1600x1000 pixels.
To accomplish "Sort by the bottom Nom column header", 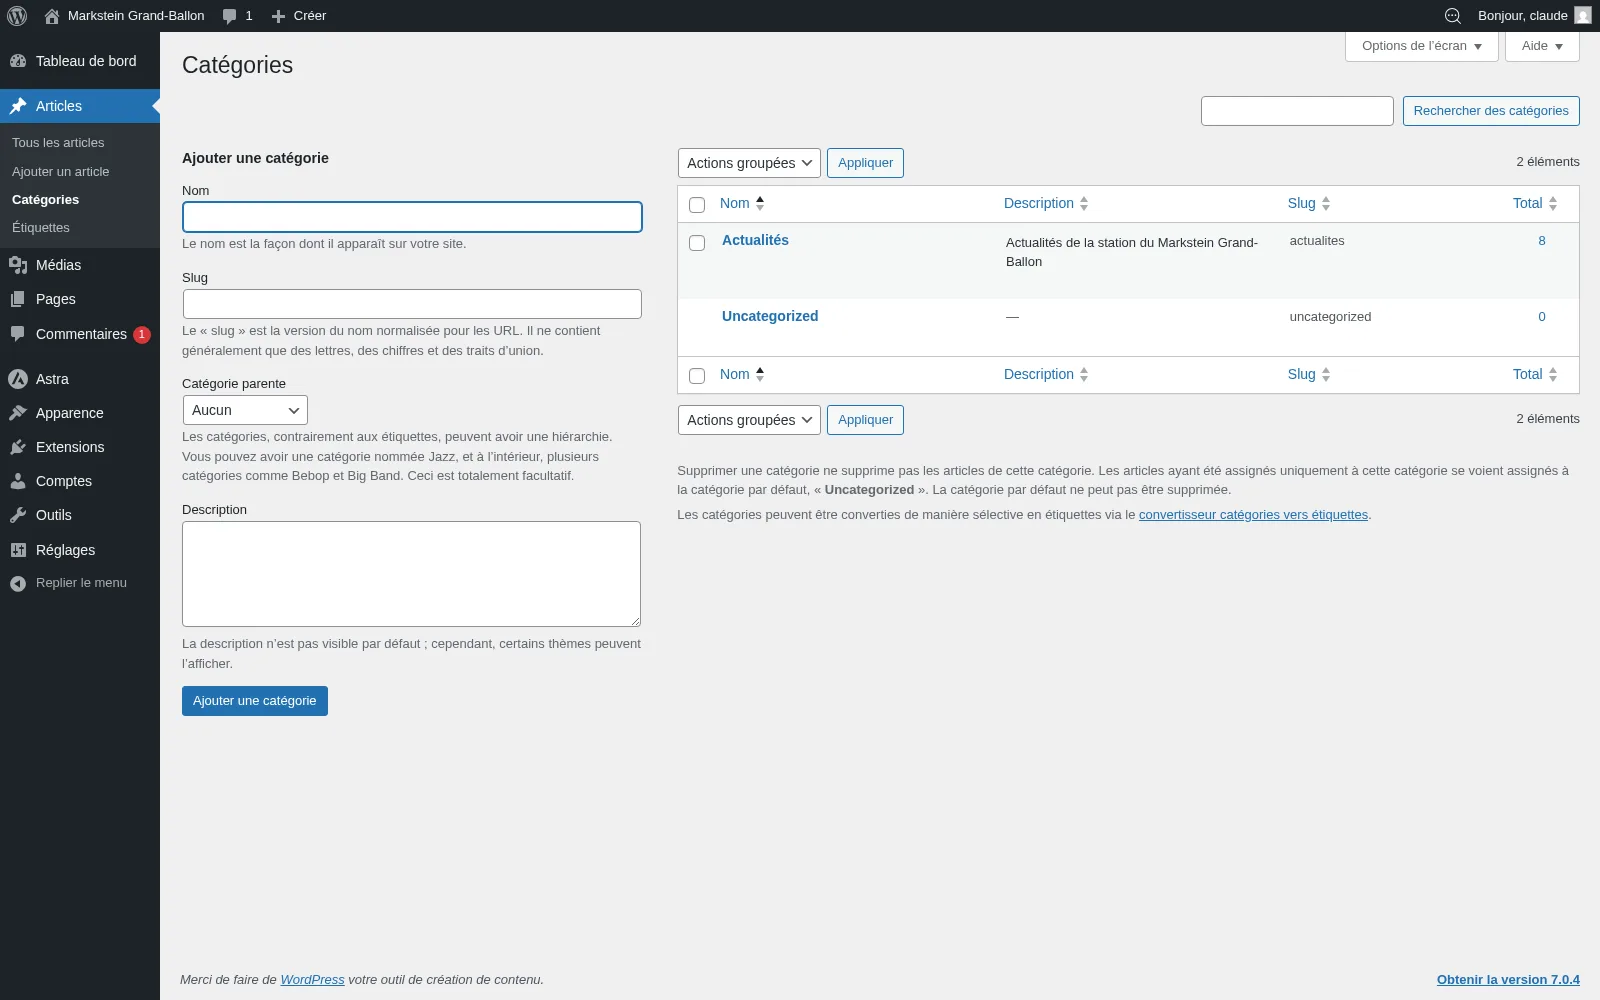I will [742, 374].
